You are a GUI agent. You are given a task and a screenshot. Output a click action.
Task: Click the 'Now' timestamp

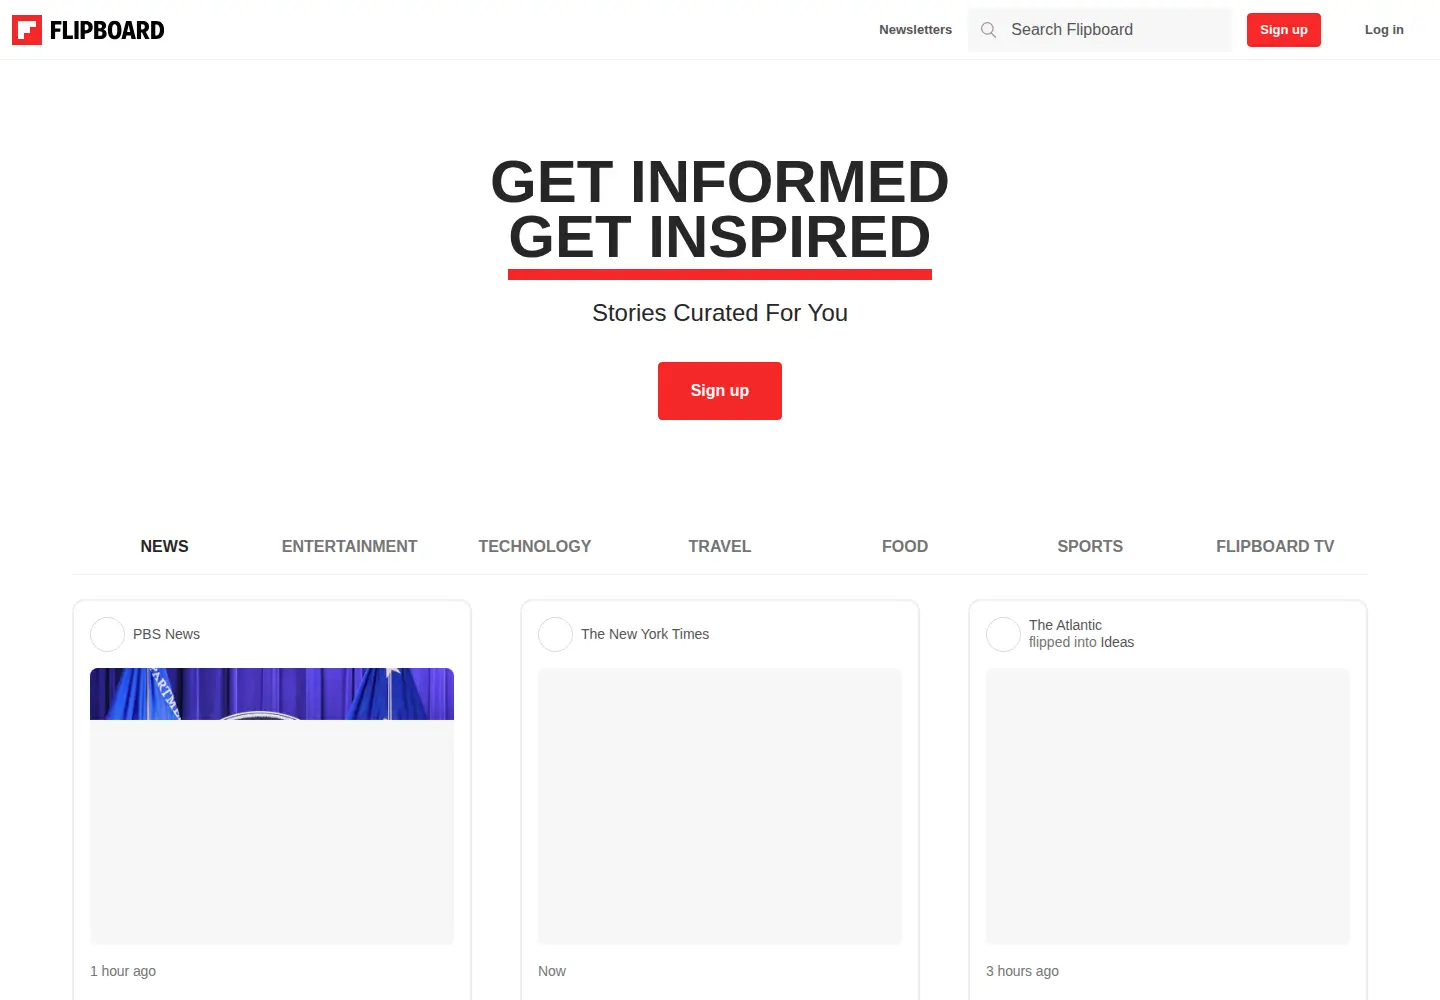click(x=552, y=971)
